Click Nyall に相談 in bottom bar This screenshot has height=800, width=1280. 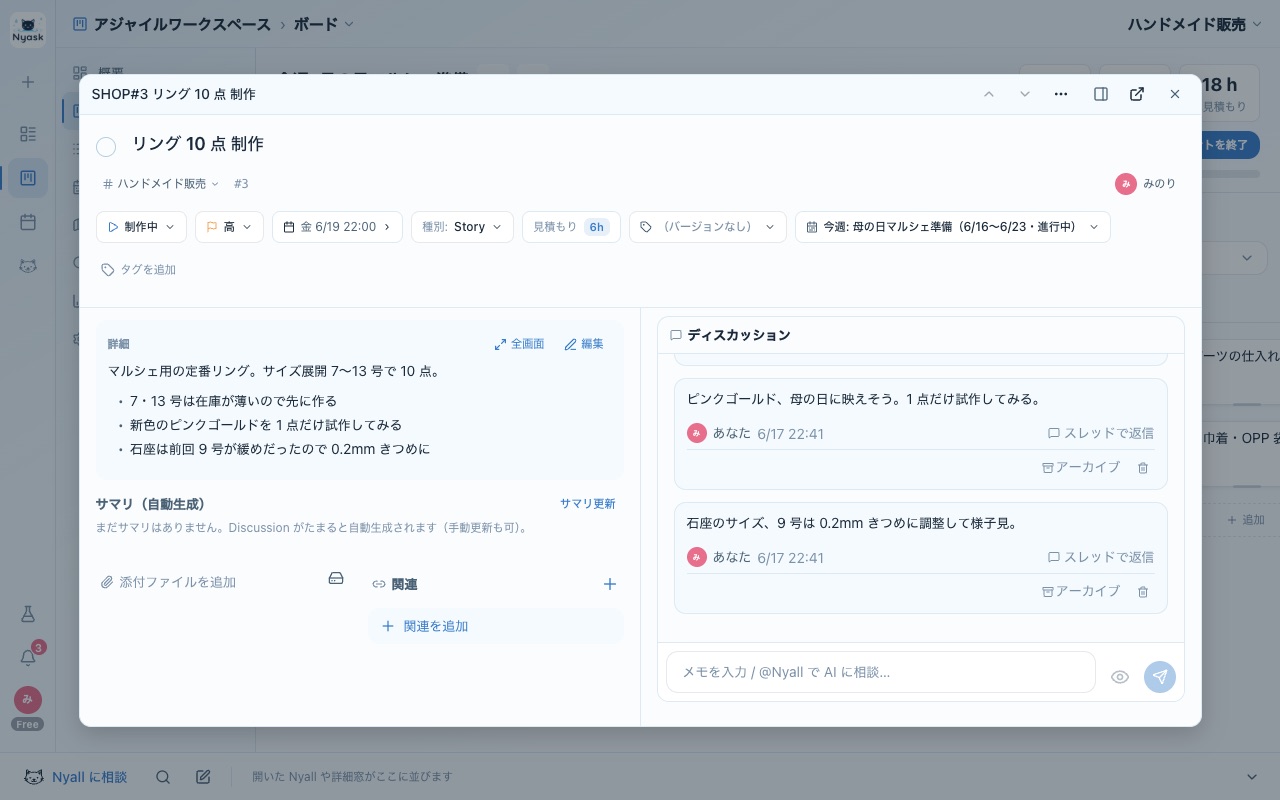(76, 777)
